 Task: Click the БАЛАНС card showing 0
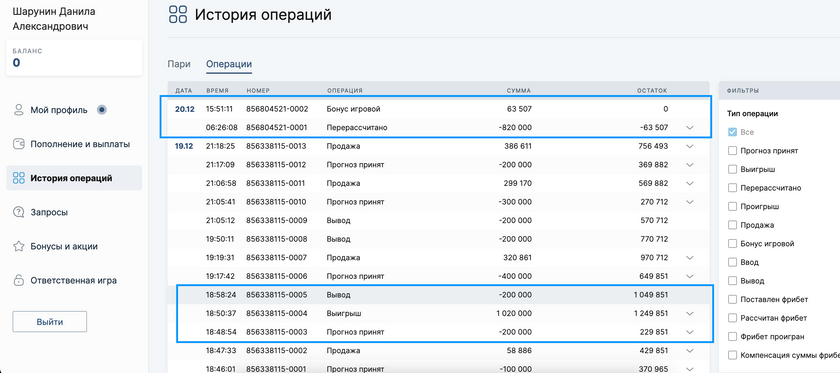[x=74, y=58]
